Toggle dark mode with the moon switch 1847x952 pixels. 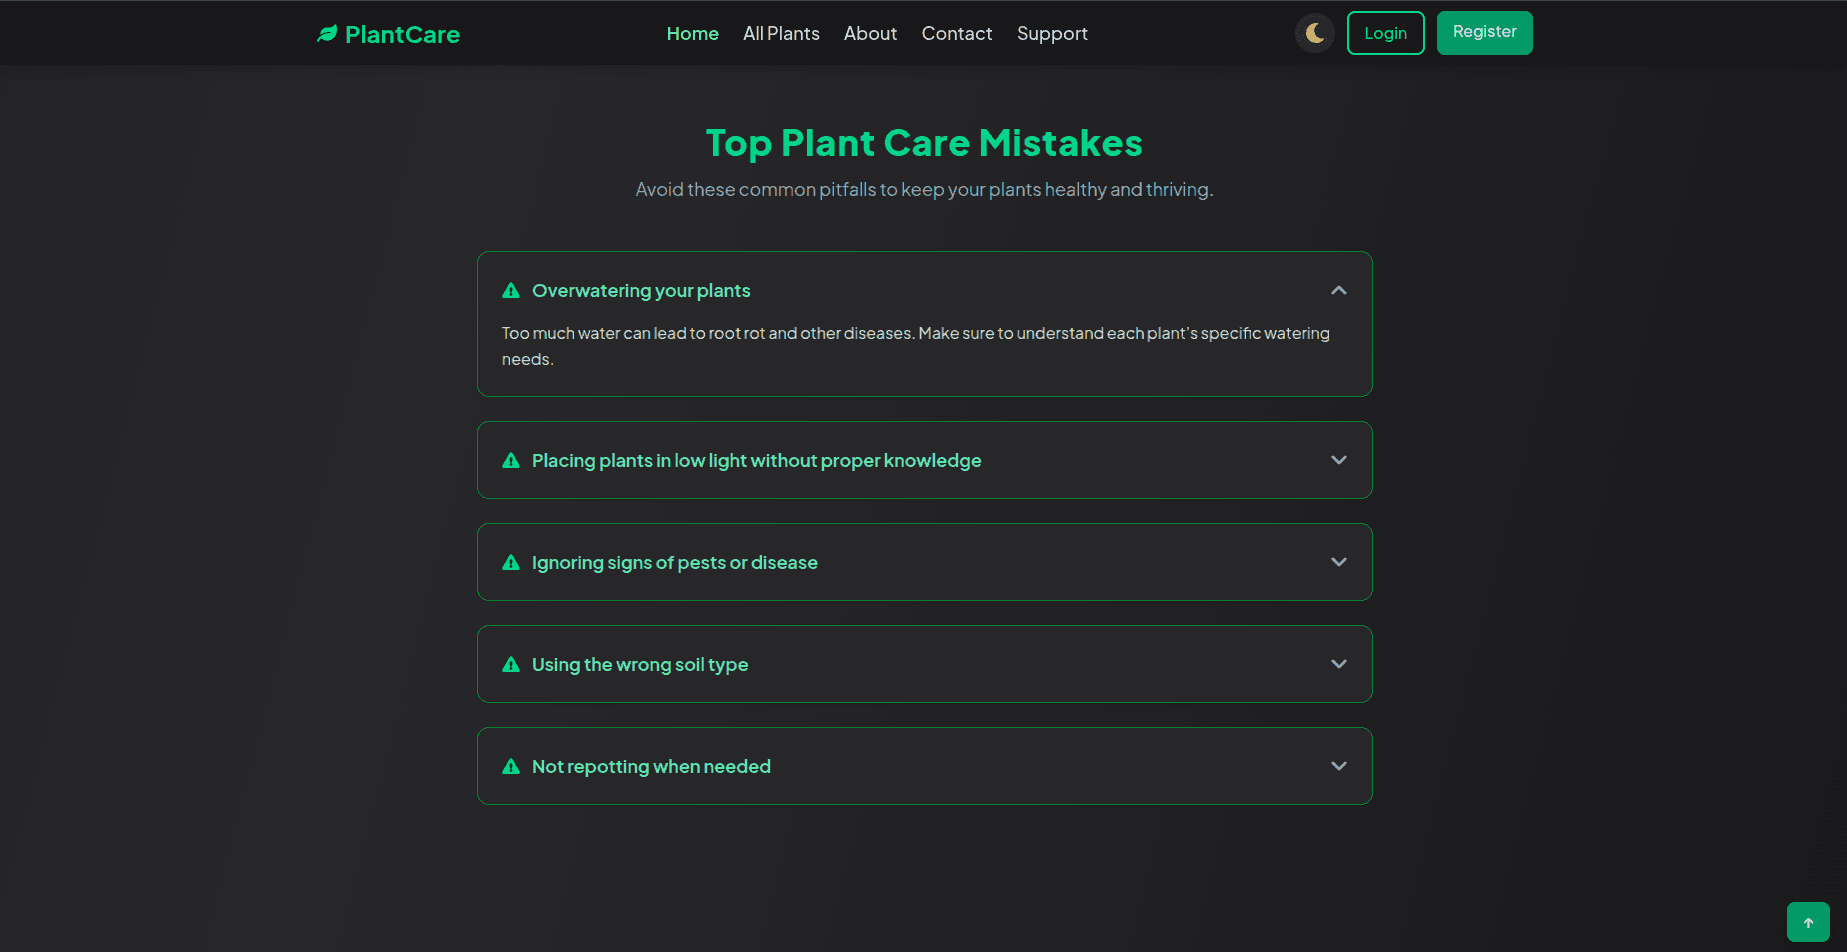1314,32
